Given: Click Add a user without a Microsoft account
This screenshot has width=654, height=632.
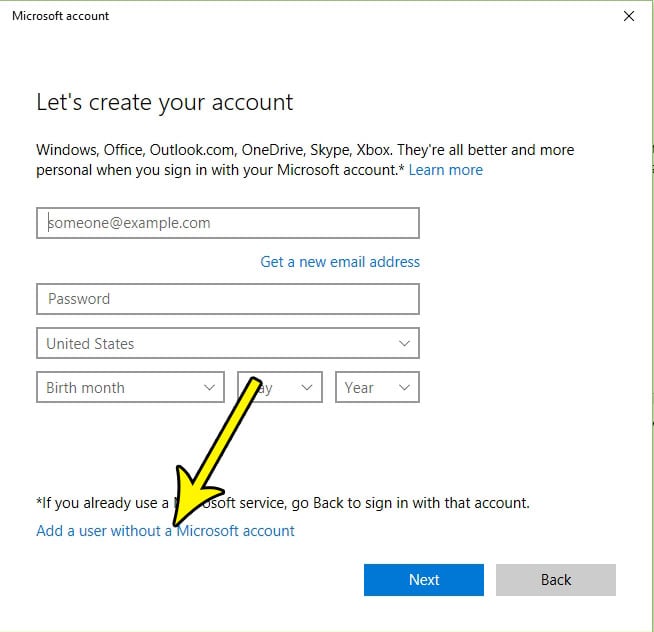Looking at the screenshot, I should pos(165,531).
